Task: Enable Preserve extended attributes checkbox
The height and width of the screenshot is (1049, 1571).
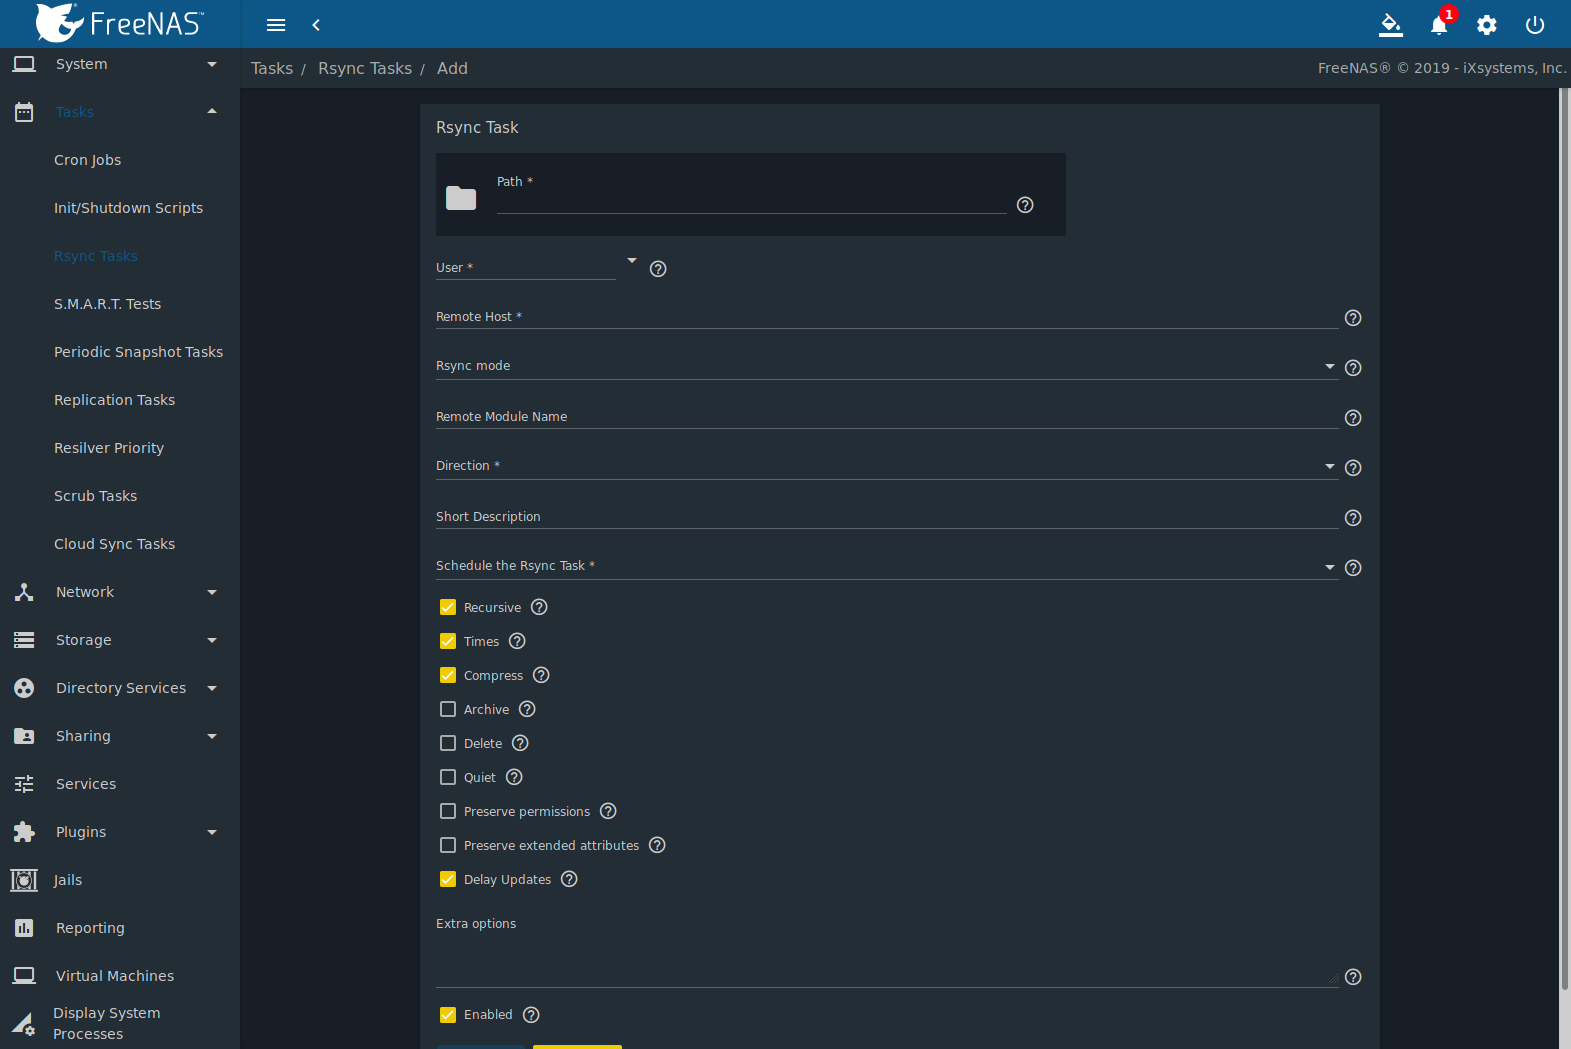Action: [448, 845]
